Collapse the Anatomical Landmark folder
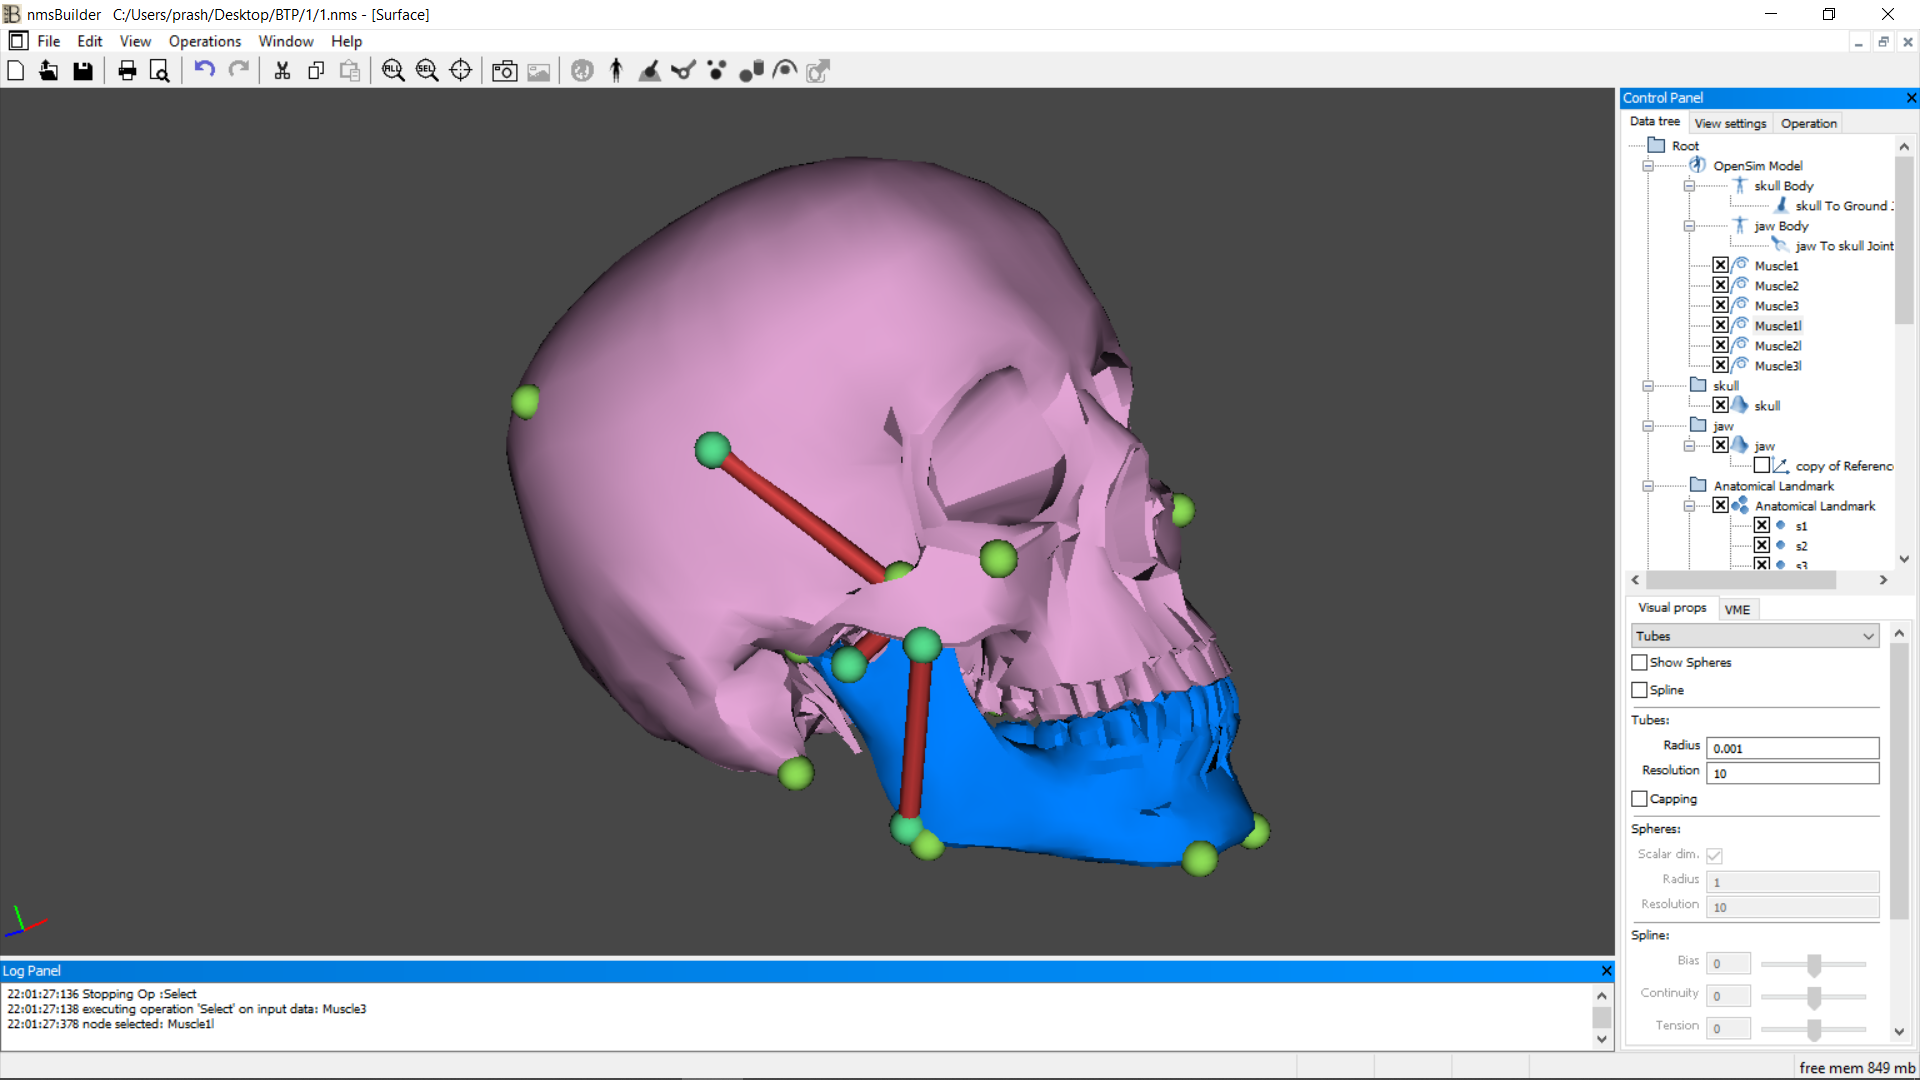This screenshot has height=1080, width=1920. pos(1648,486)
